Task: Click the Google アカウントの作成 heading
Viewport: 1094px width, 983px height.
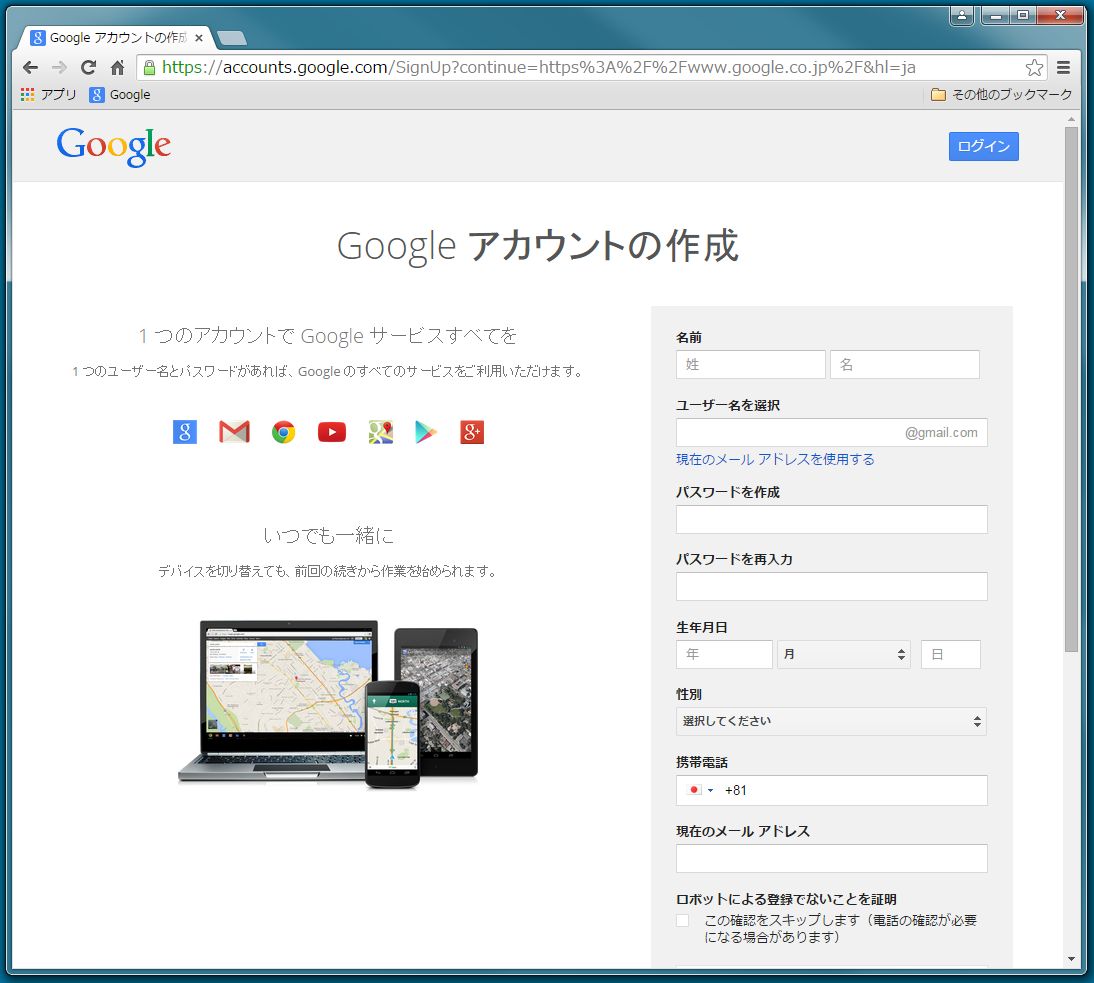Action: (537, 246)
